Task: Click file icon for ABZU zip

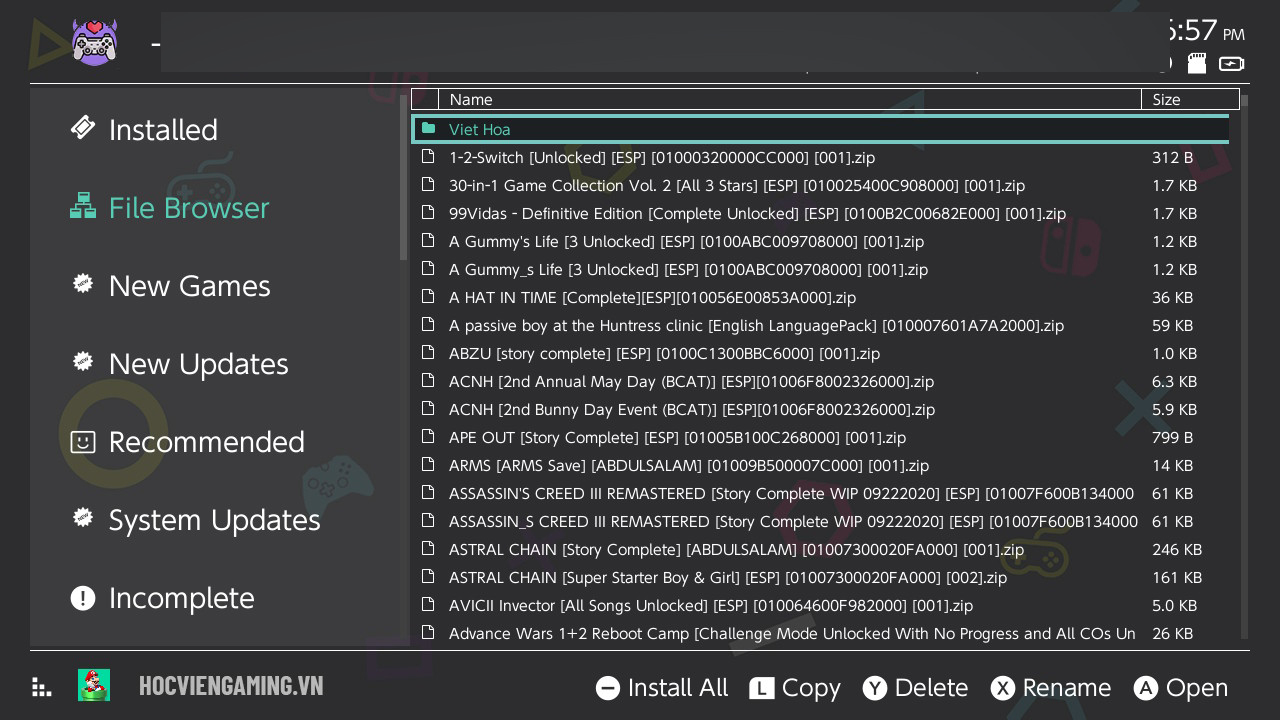Action: click(428, 353)
